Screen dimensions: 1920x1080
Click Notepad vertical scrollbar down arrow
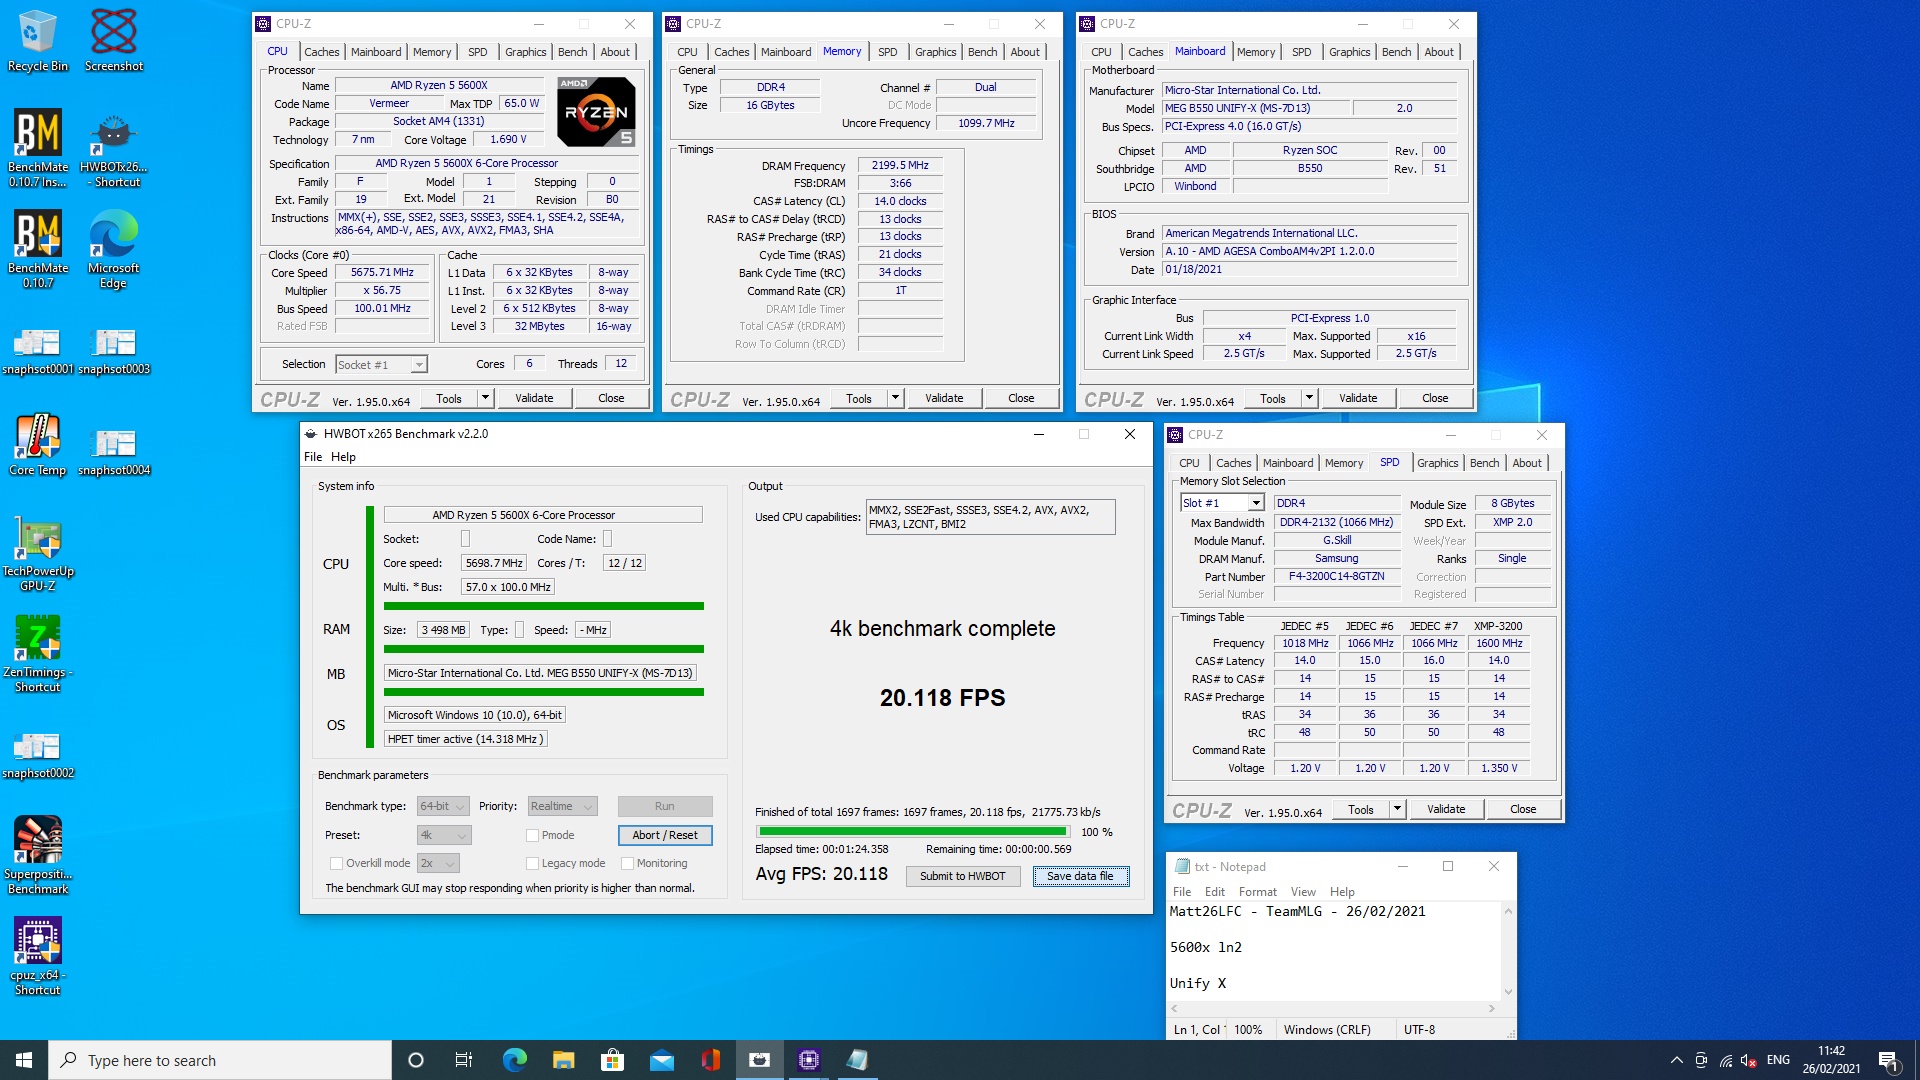[1508, 992]
